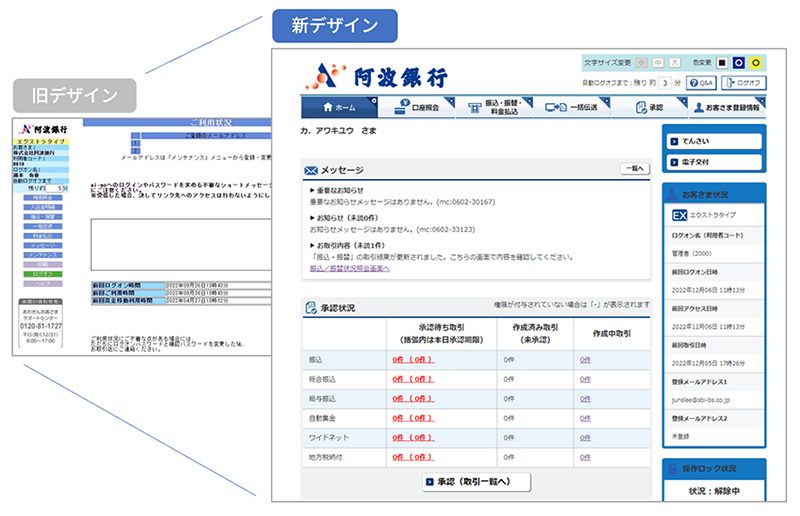Select the 未登録 value under 登録メールアドレス2

680,437
